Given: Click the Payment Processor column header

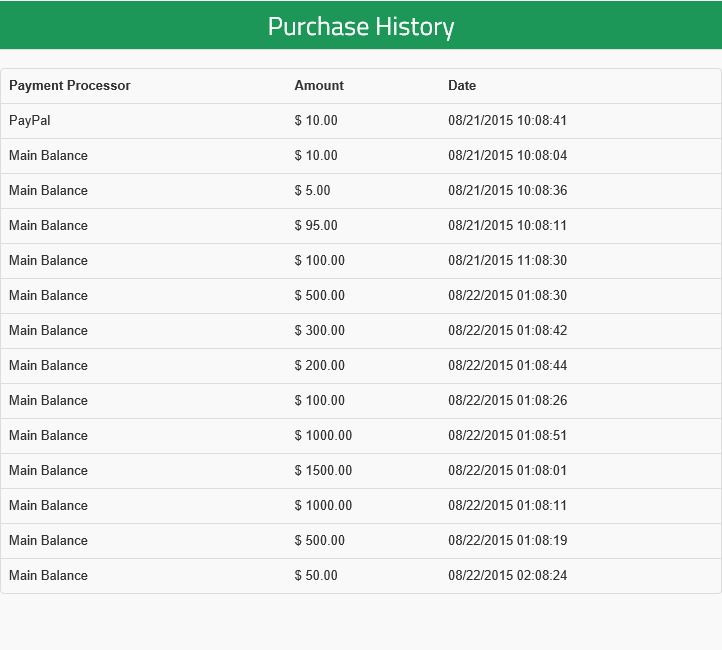Looking at the screenshot, I should (x=70, y=86).
